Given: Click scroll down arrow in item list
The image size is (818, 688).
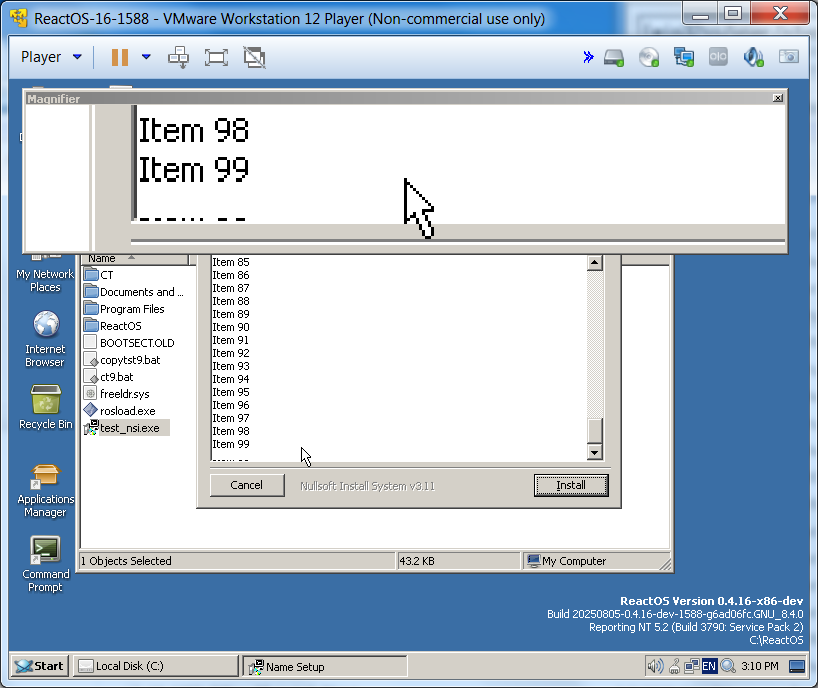Looking at the screenshot, I should coord(594,452).
